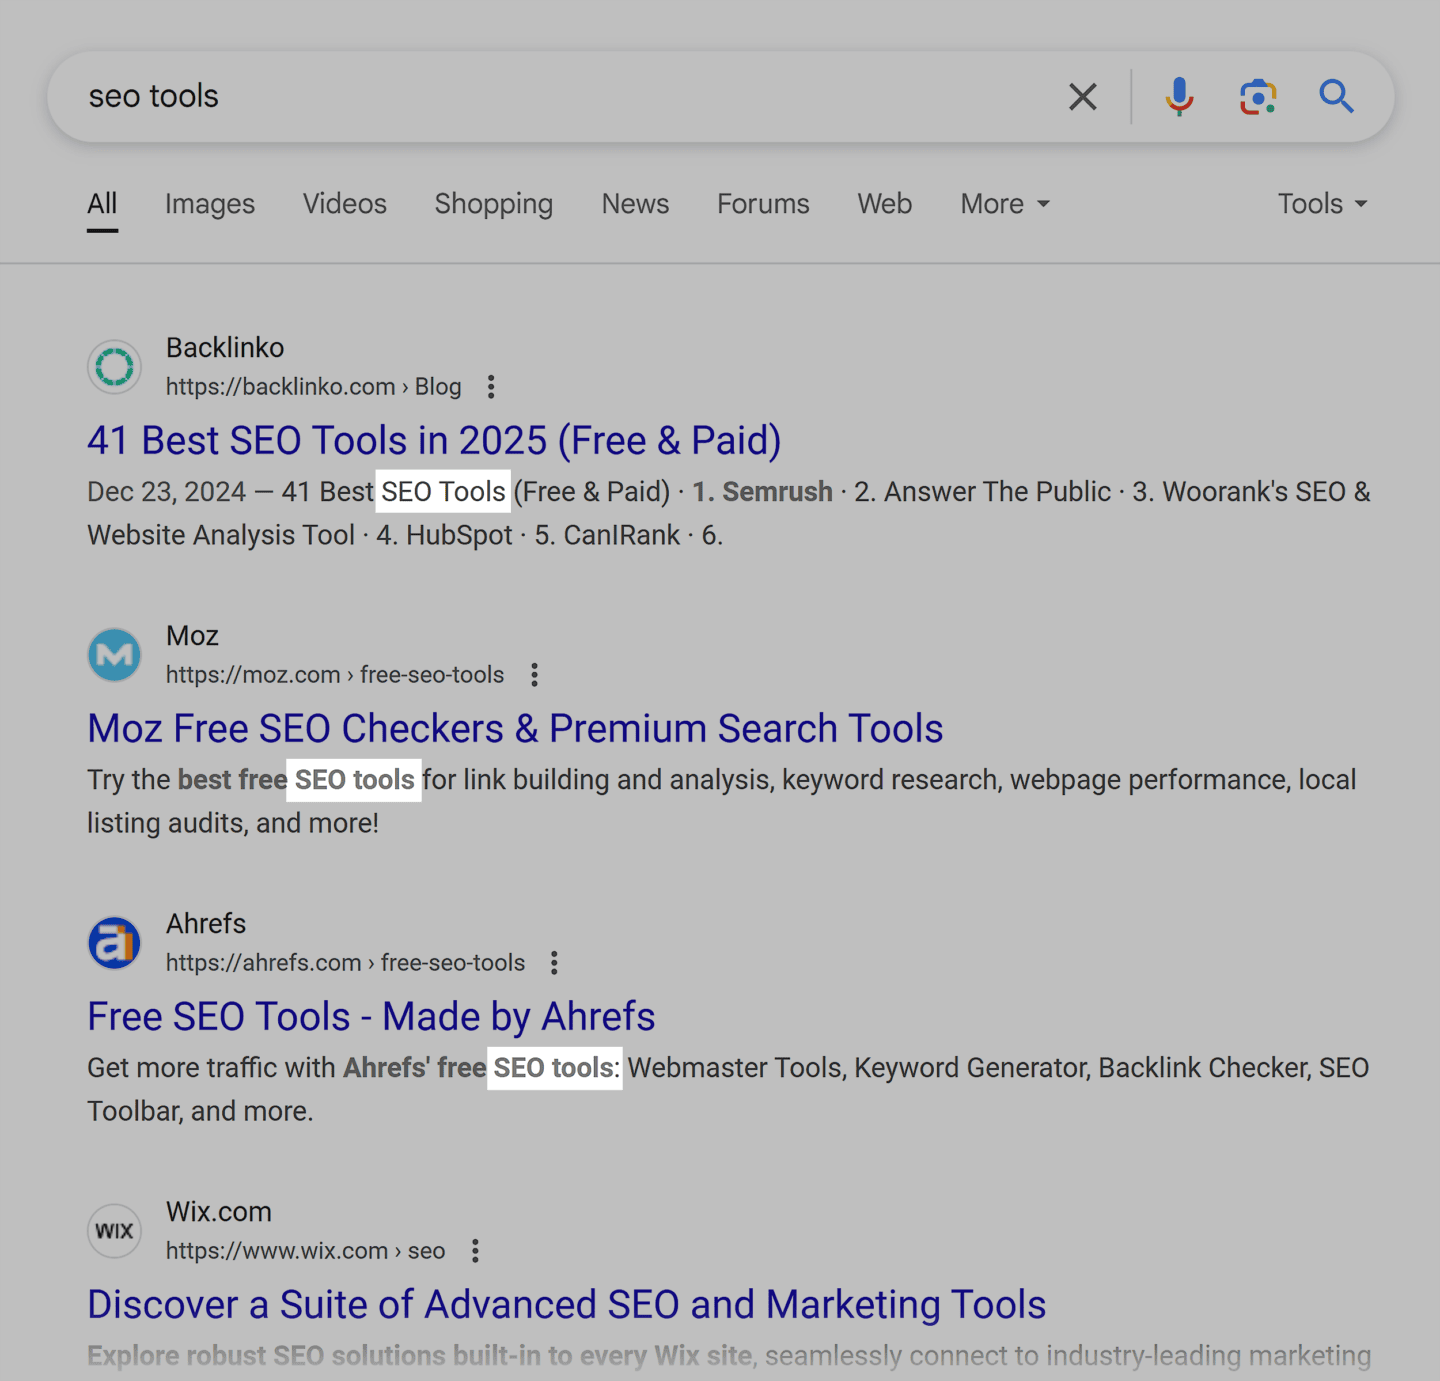Expand the Tools dropdown
1440x1381 pixels.
pos(1321,204)
